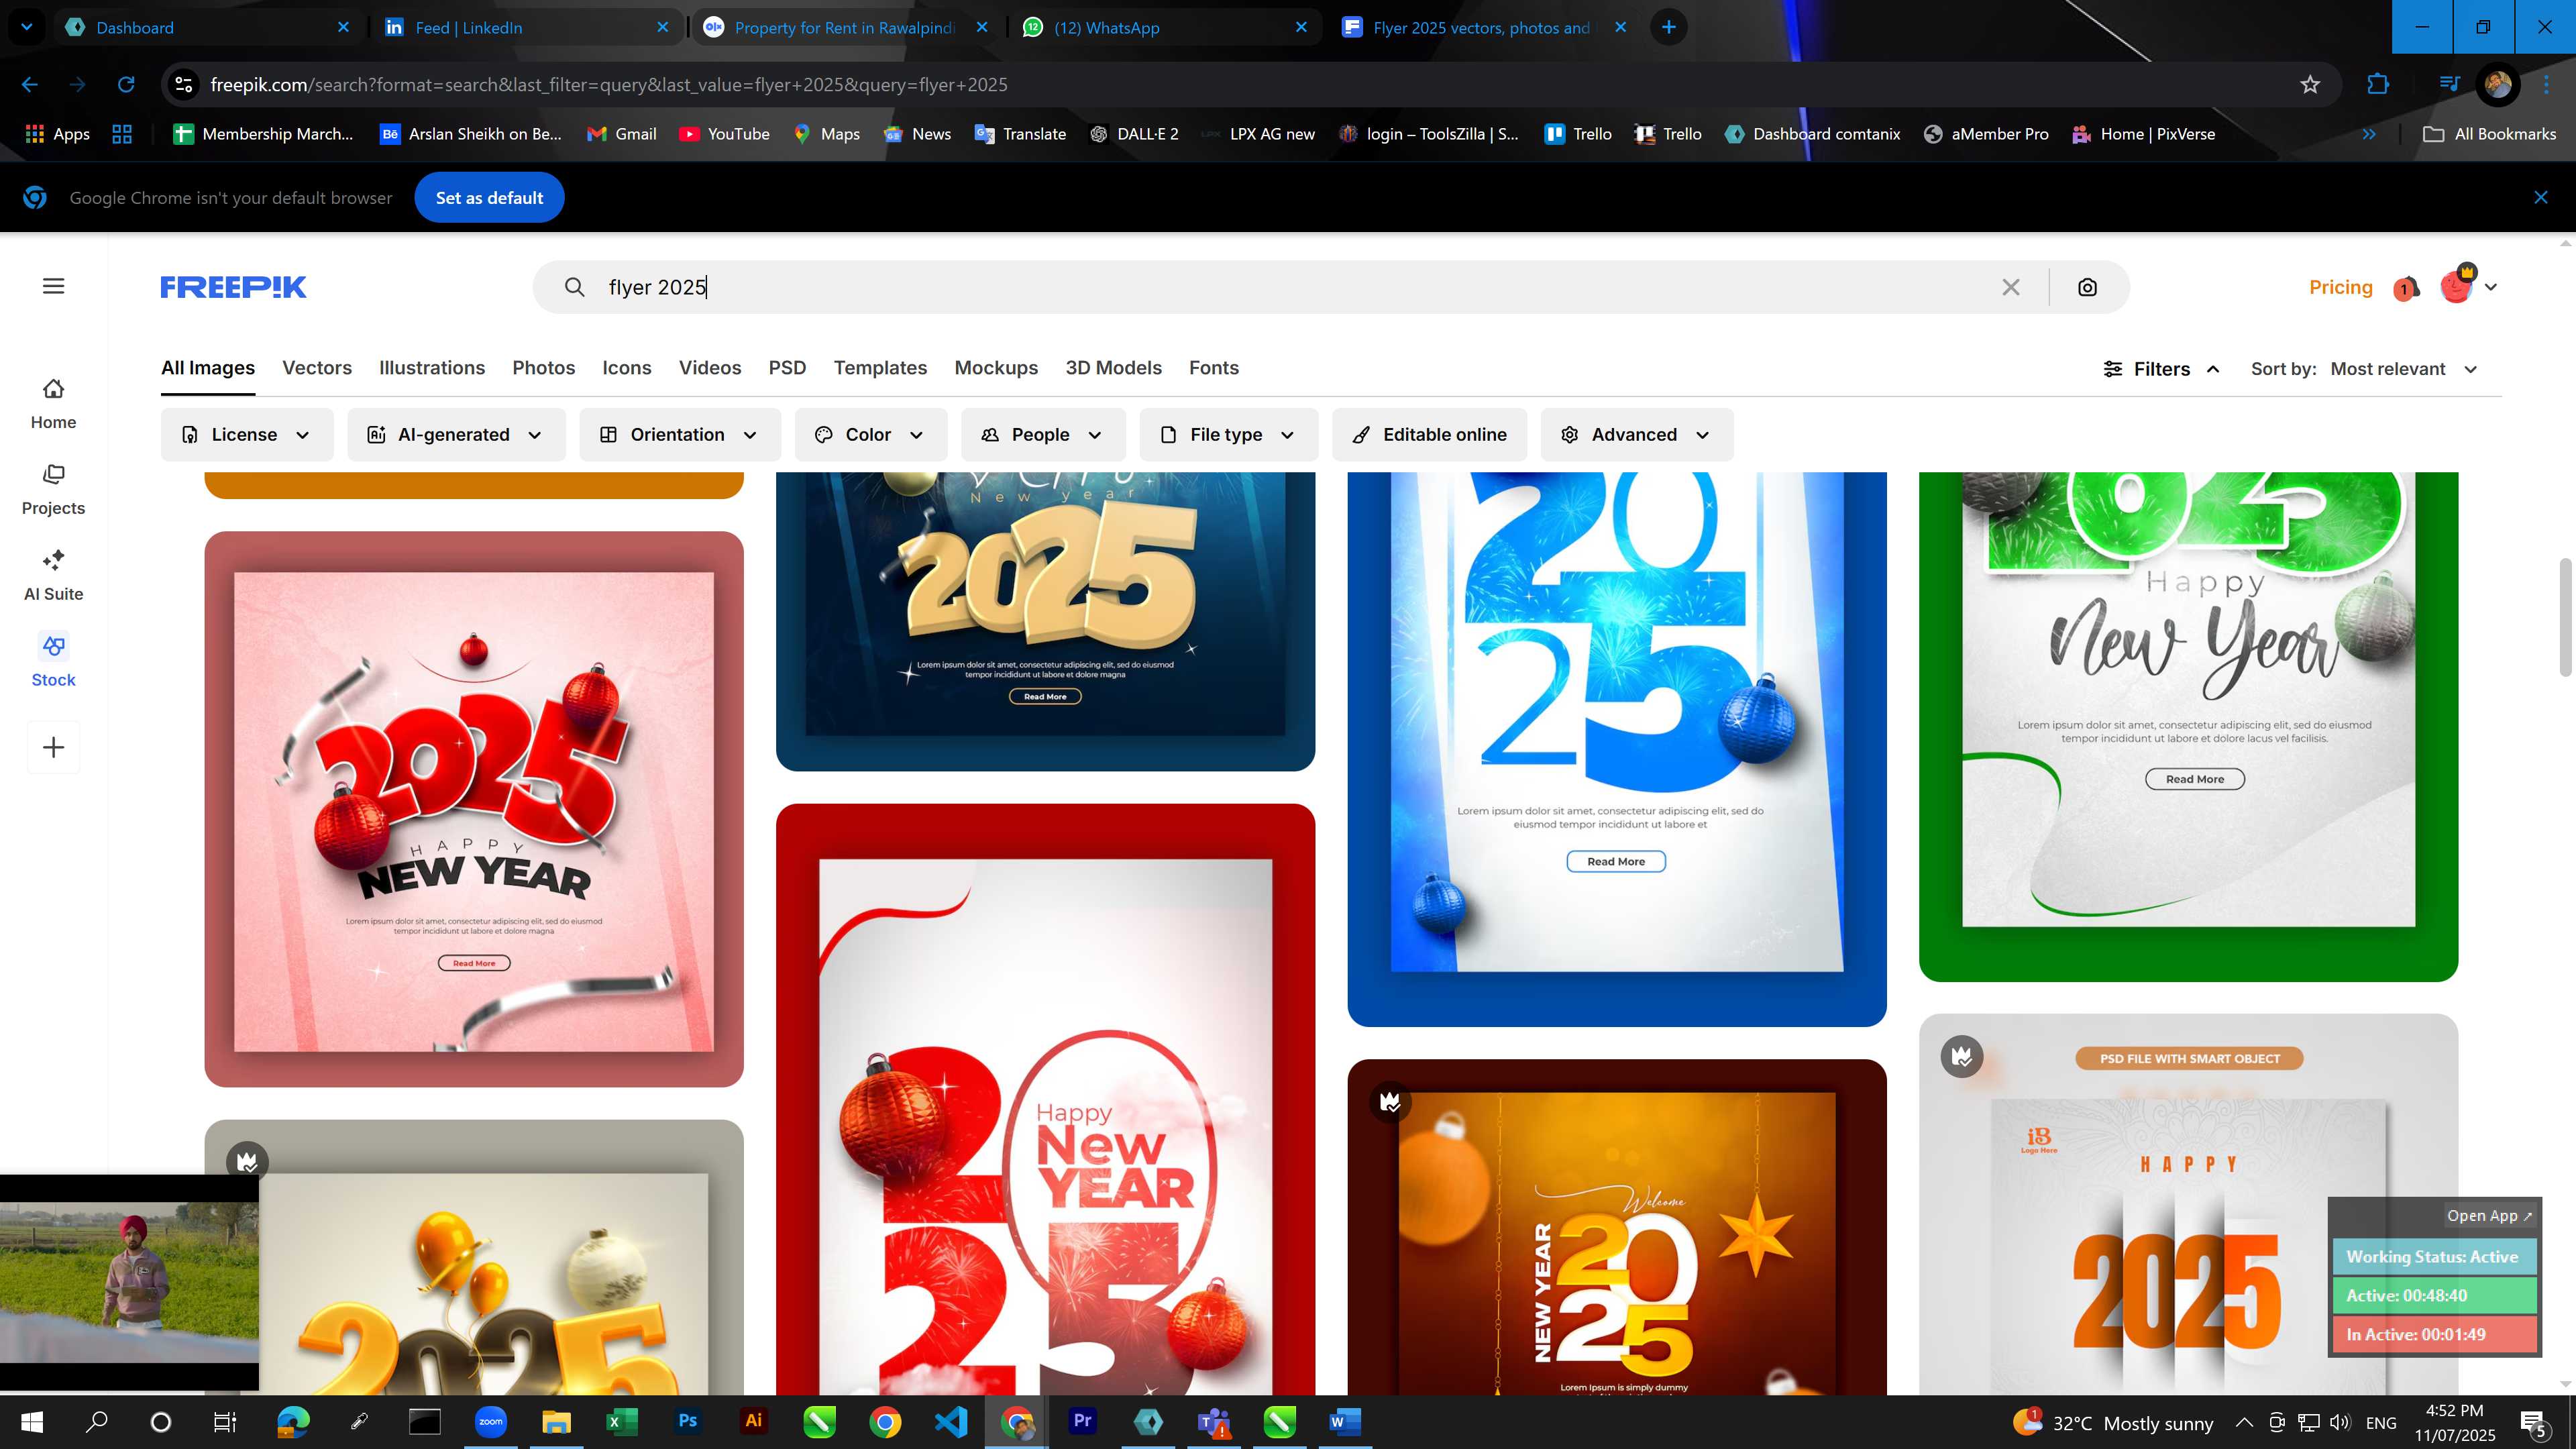This screenshot has height=1449, width=2576.
Task: Open Freepik notifications bell
Action: 2406,288
